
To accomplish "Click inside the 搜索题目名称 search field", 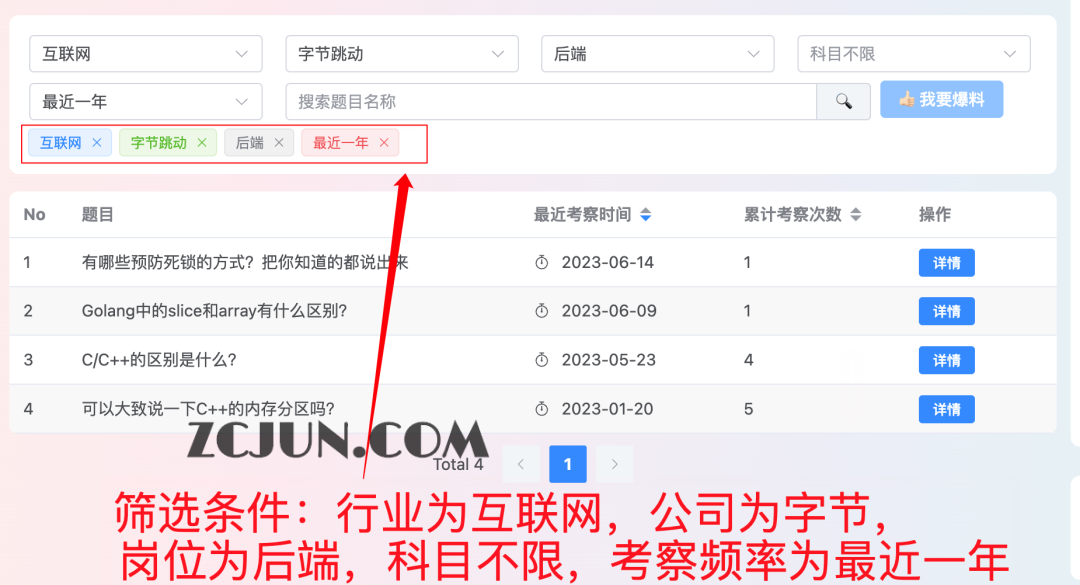I will click(550, 101).
